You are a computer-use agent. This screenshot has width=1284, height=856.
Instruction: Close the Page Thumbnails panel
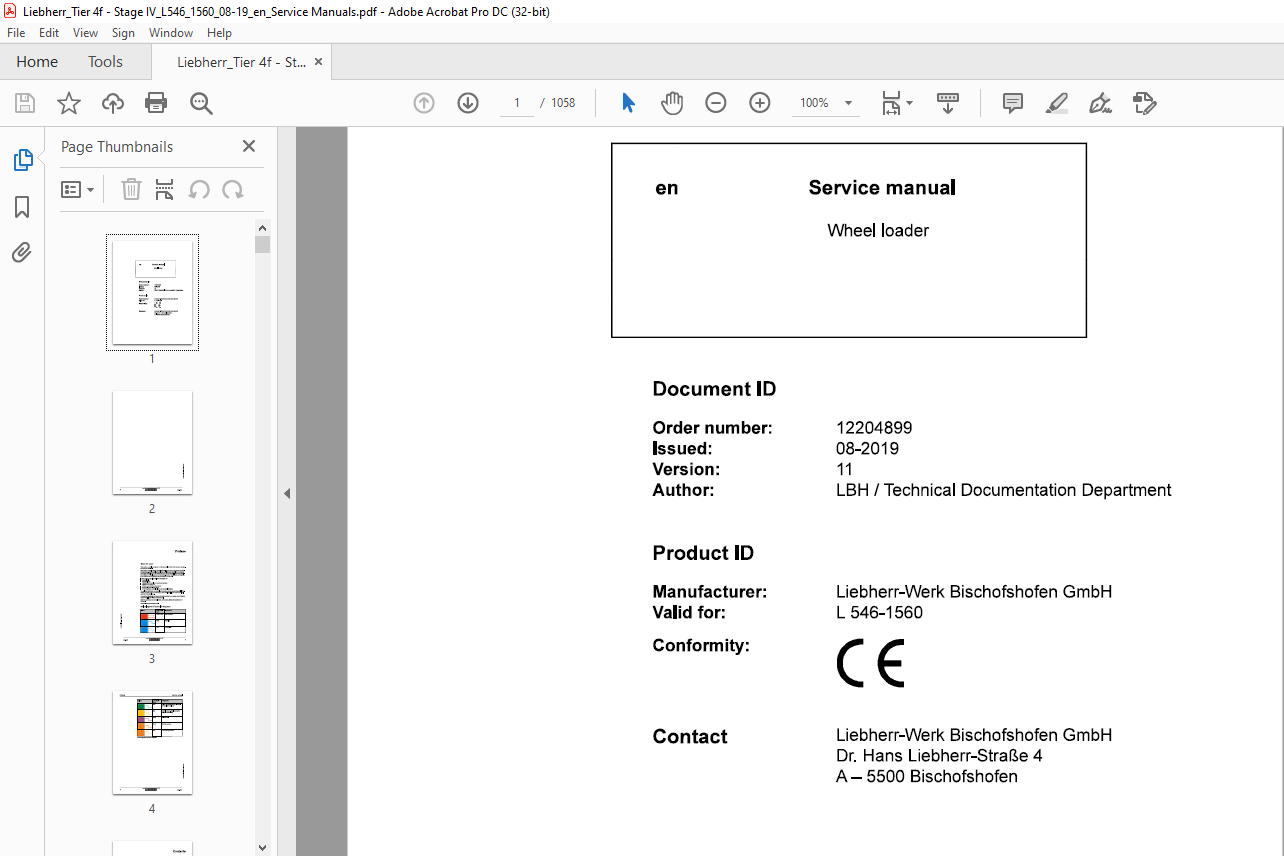click(x=249, y=146)
